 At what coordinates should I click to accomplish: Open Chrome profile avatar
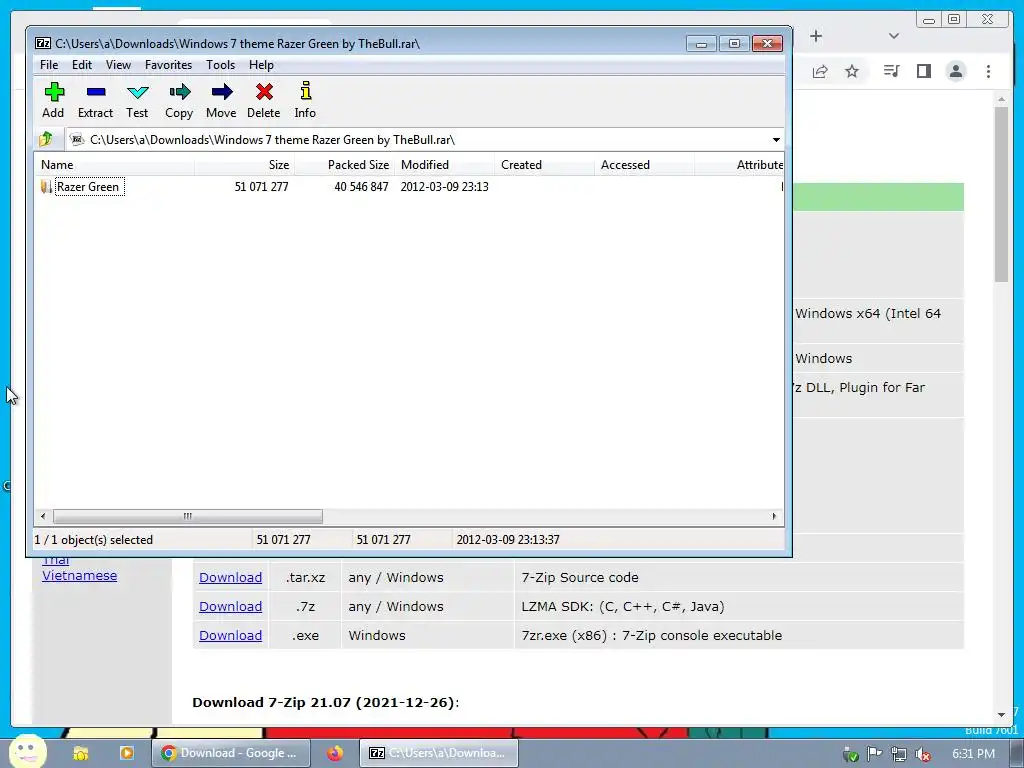(955, 71)
